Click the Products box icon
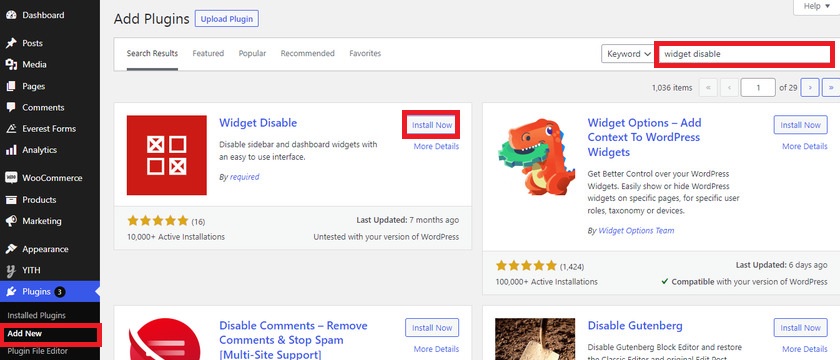The height and width of the screenshot is (360, 840). (x=11, y=200)
